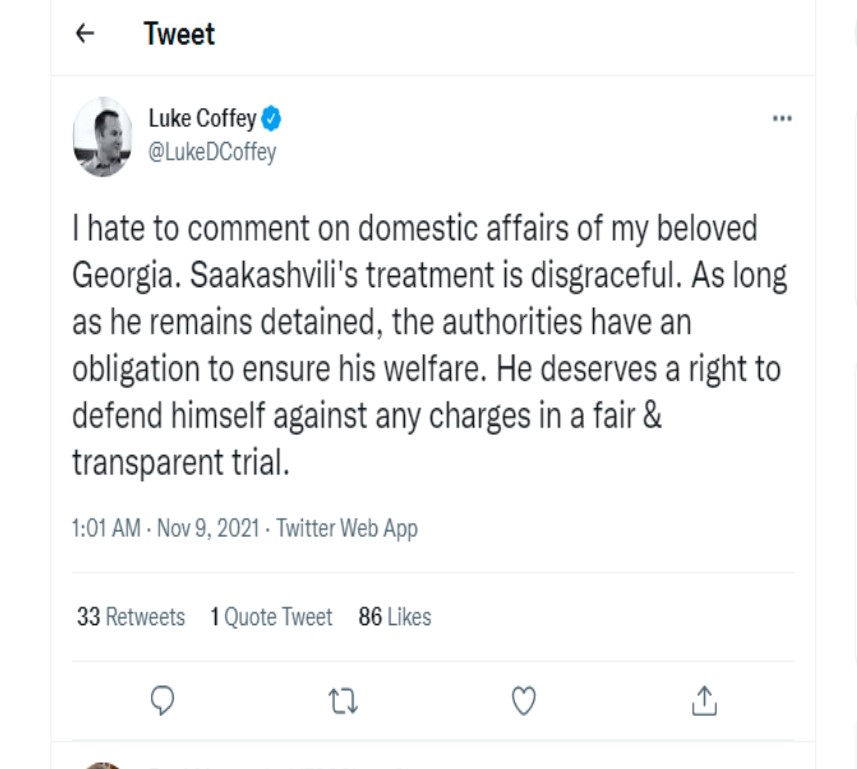Click the partially visible reply avatar at bottom
This screenshot has width=857, height=769.
[103, 764]
